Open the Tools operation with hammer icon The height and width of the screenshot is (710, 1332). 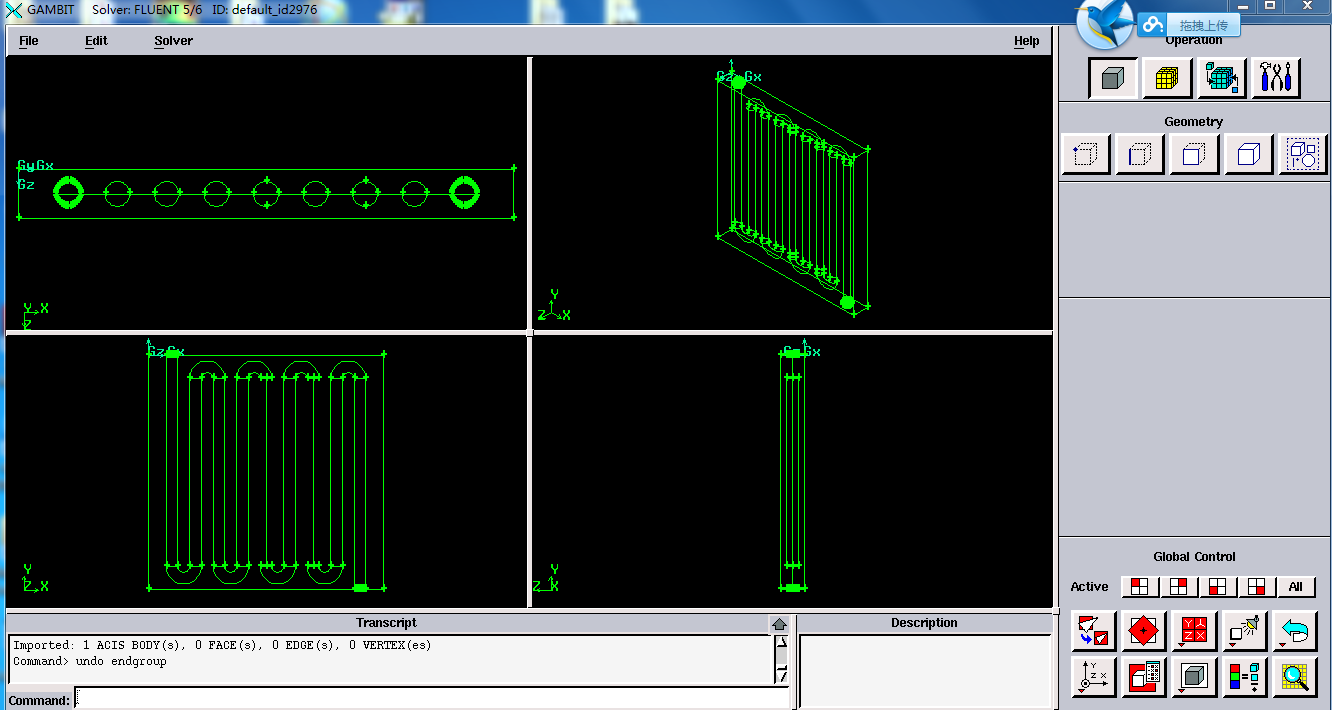[x=1276, y=78]
